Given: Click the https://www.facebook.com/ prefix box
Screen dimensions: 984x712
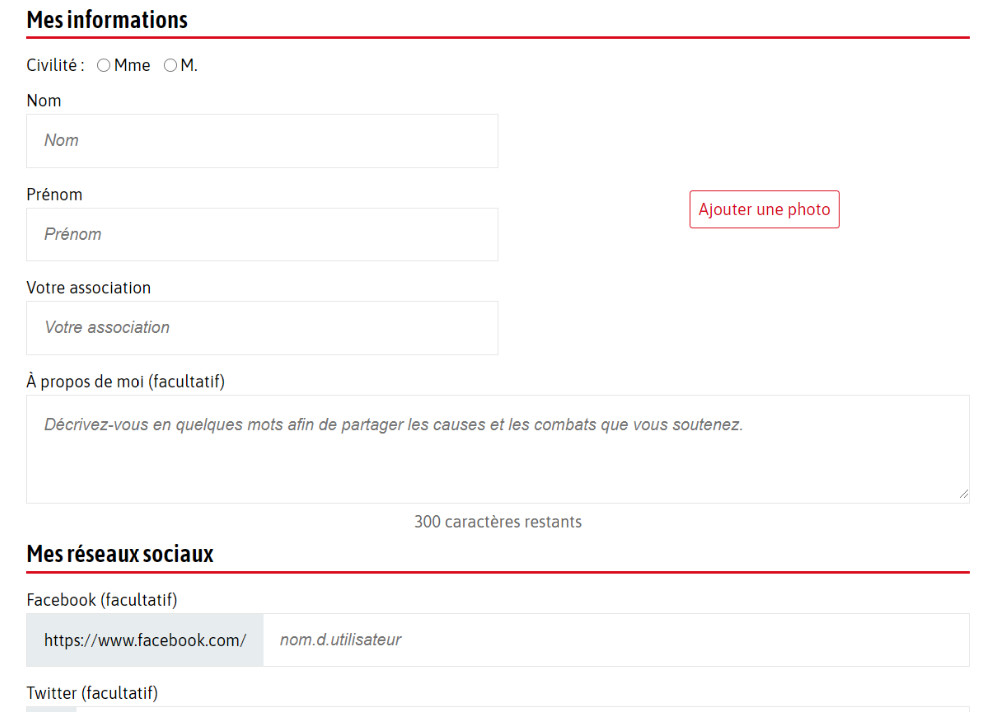Looking at the screenshot, I should [x=145, y=640].
